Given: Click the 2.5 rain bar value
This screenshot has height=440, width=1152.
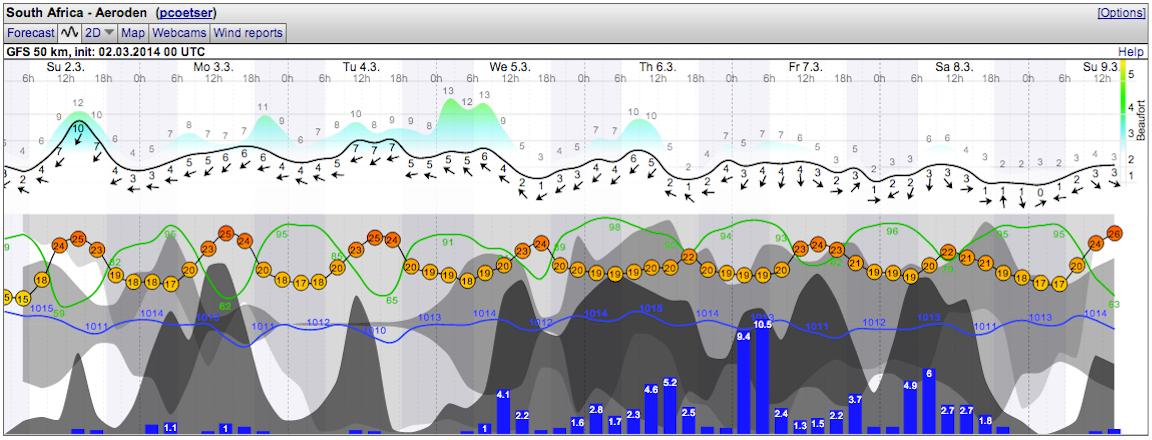Looking at the screenshot, I should click(688, 413).
